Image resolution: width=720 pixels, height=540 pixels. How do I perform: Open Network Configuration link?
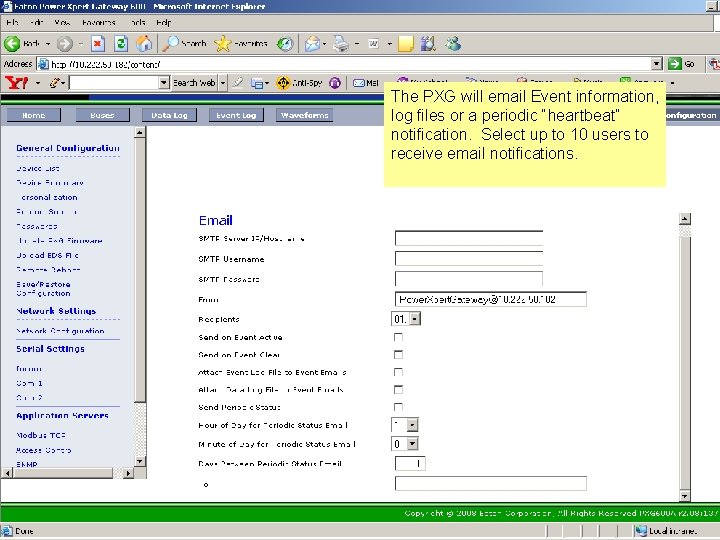click(60, 331)
